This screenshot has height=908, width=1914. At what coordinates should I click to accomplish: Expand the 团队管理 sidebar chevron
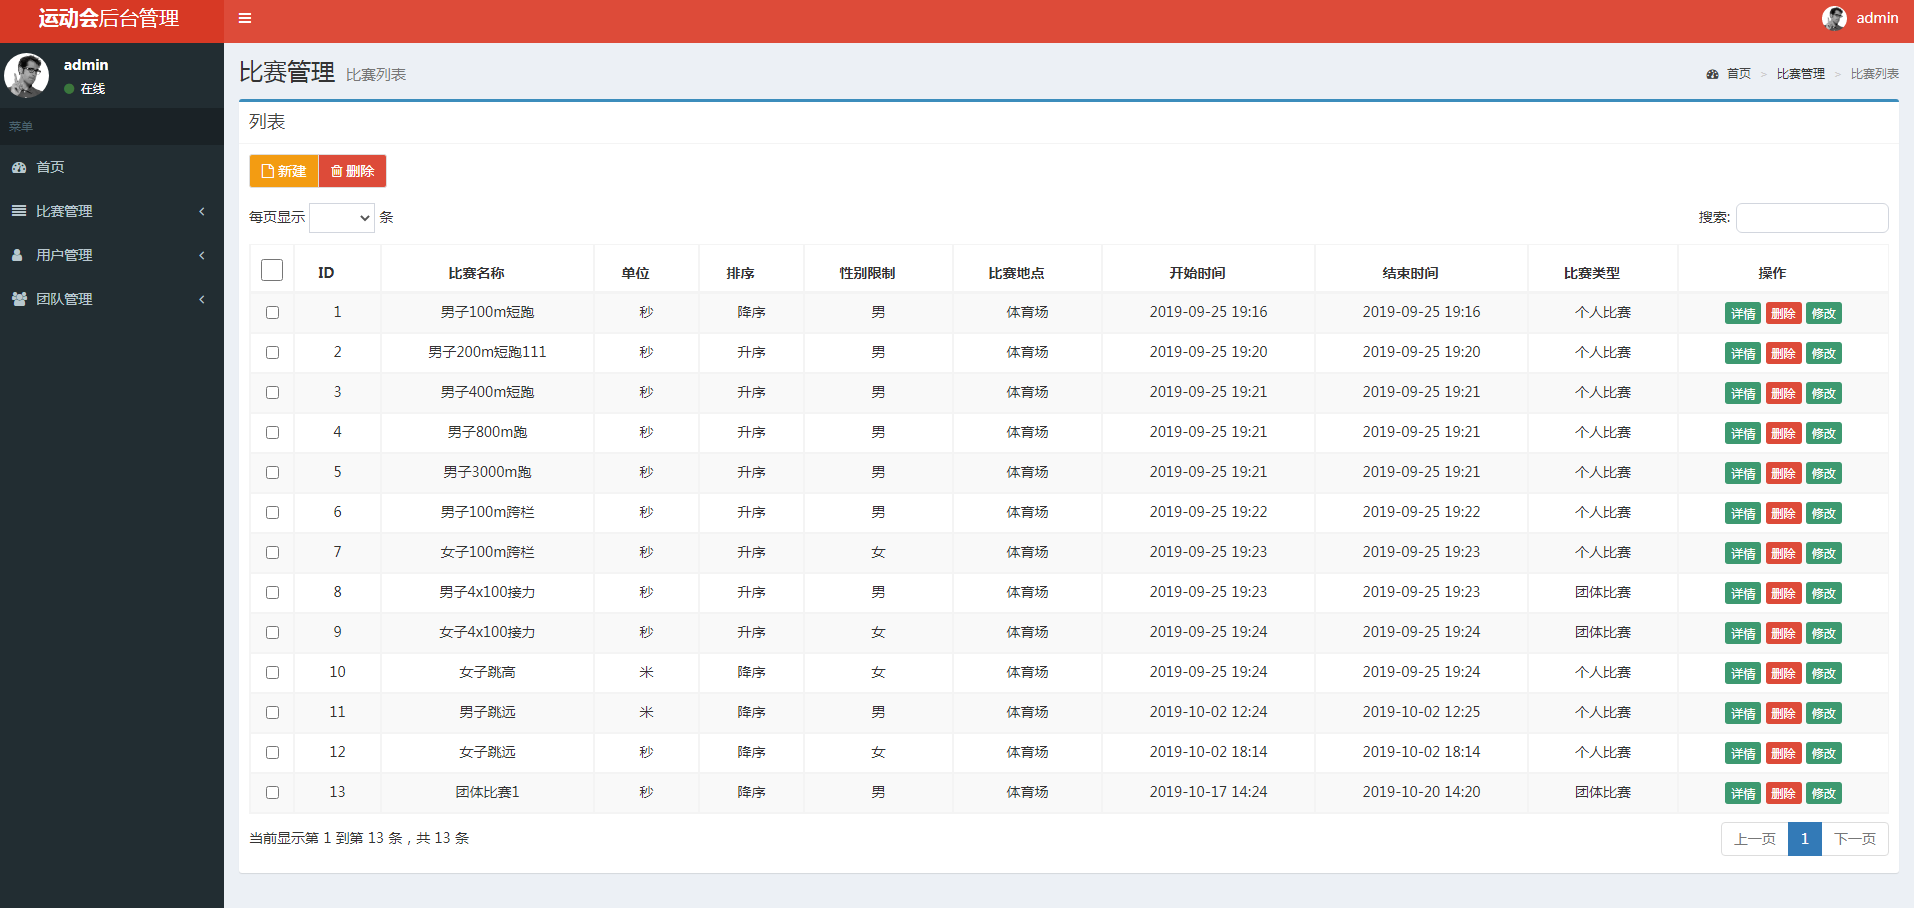coord(202,299)
